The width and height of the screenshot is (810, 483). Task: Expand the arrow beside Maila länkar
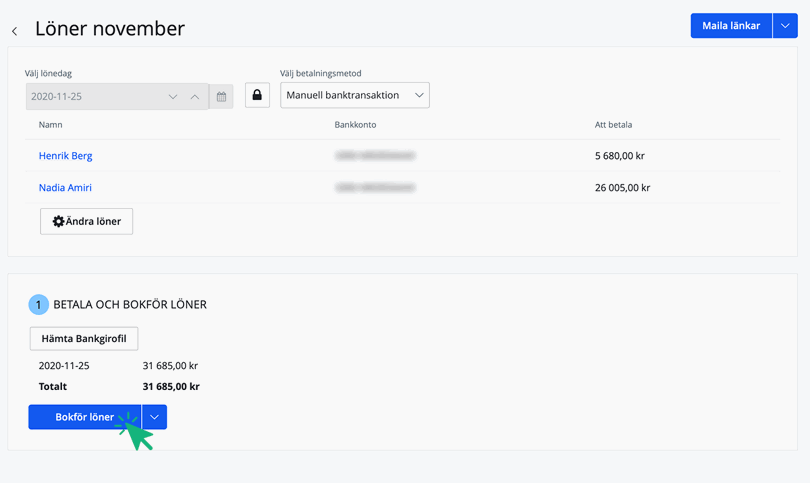785,26
